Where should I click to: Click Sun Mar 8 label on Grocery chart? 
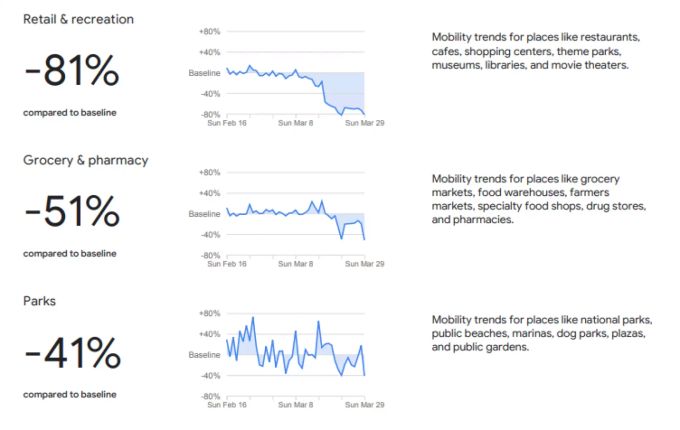coord(295,264)
